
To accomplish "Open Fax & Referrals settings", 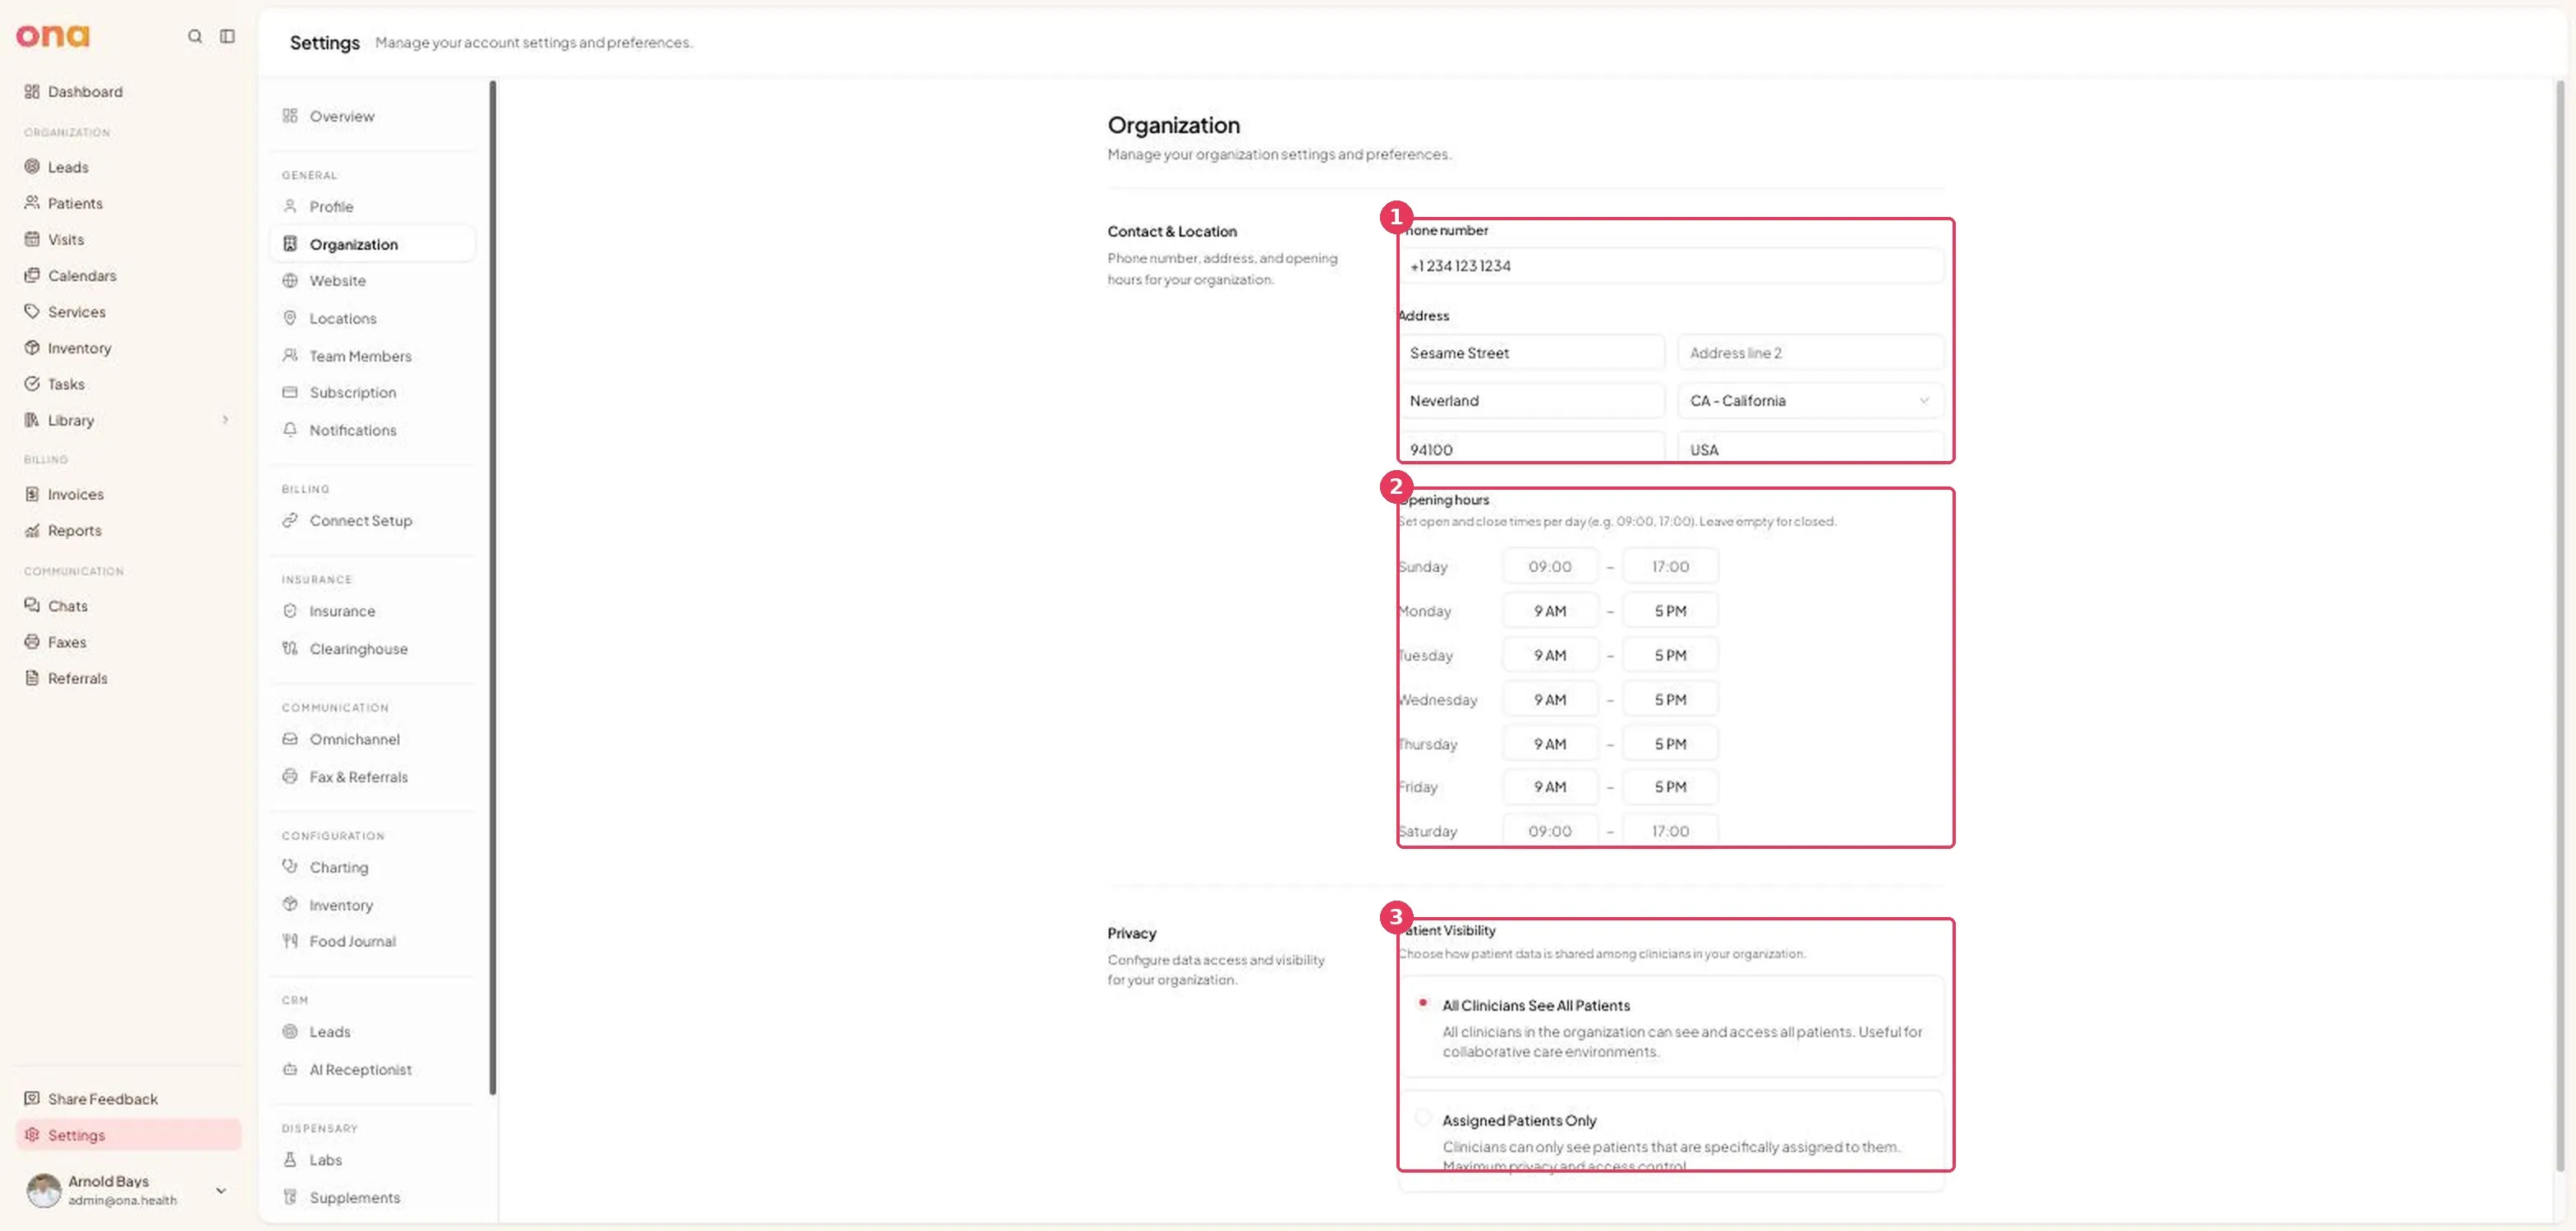I will click(x=372, y=777).
